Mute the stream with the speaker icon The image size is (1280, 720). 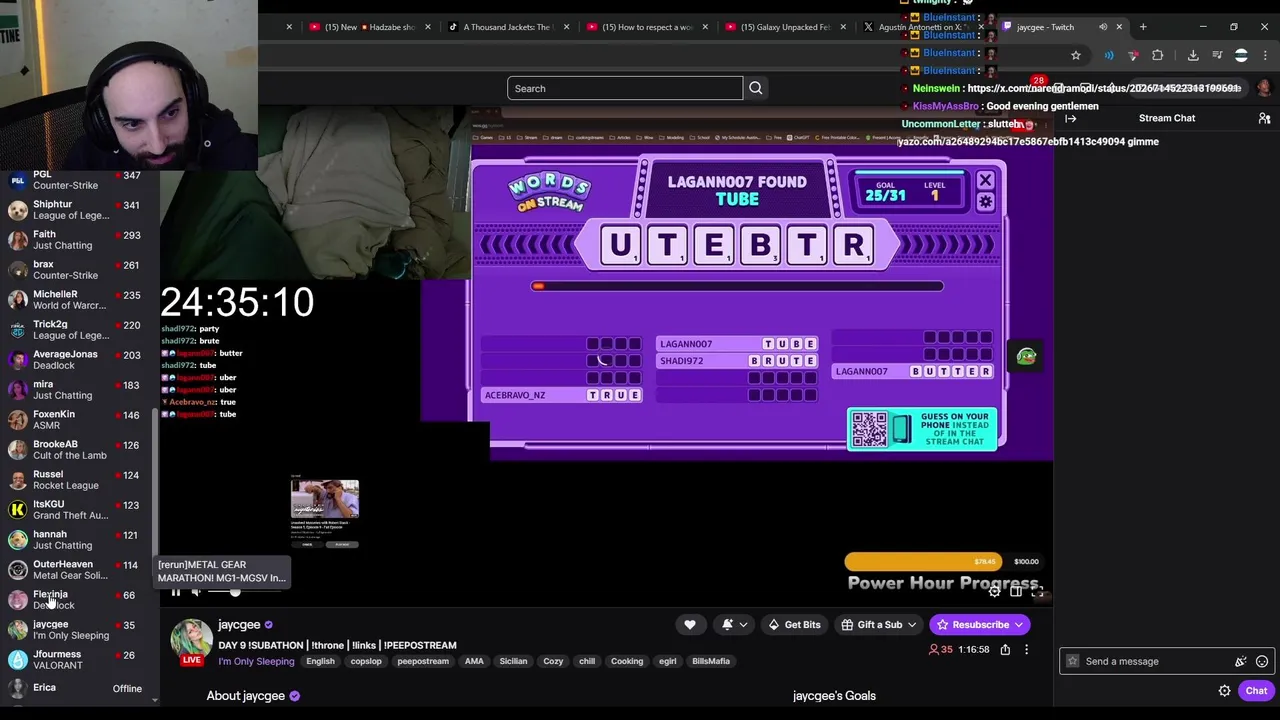[x=197, y=592]
